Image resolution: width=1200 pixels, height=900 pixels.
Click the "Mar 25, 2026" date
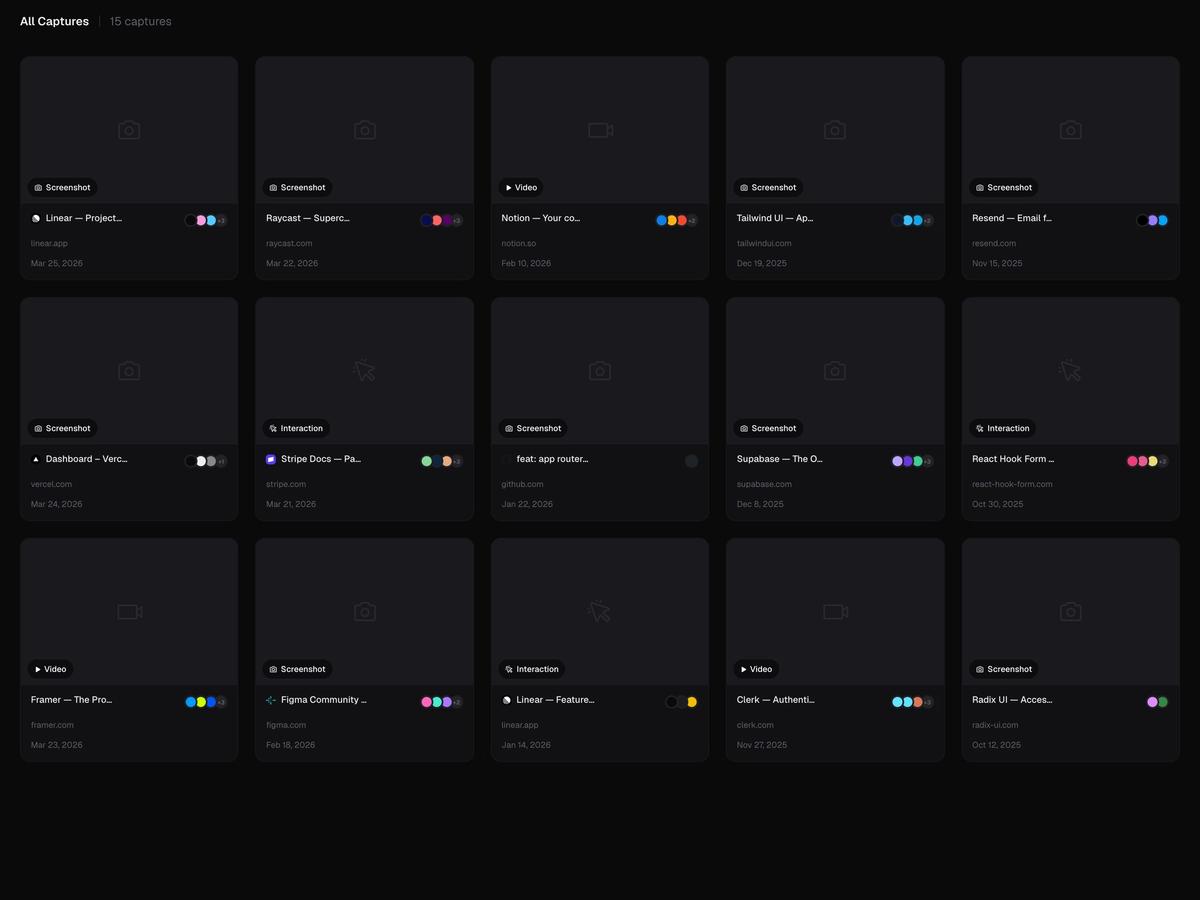click(57, 263)
